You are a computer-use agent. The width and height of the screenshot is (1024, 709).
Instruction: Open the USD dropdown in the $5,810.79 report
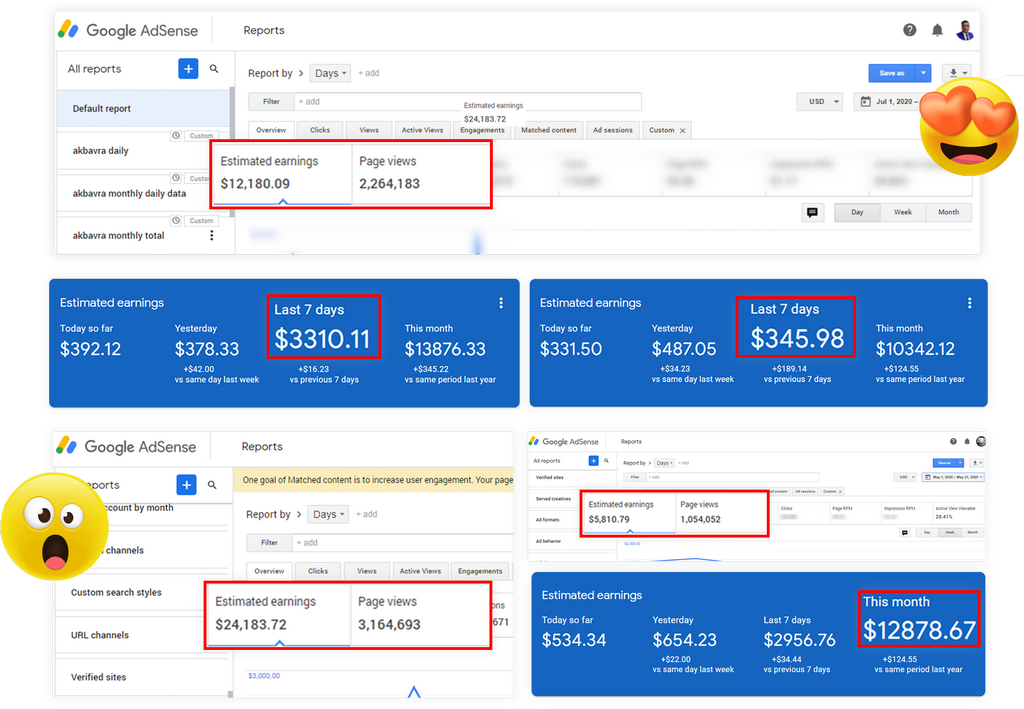coord(904,477)
